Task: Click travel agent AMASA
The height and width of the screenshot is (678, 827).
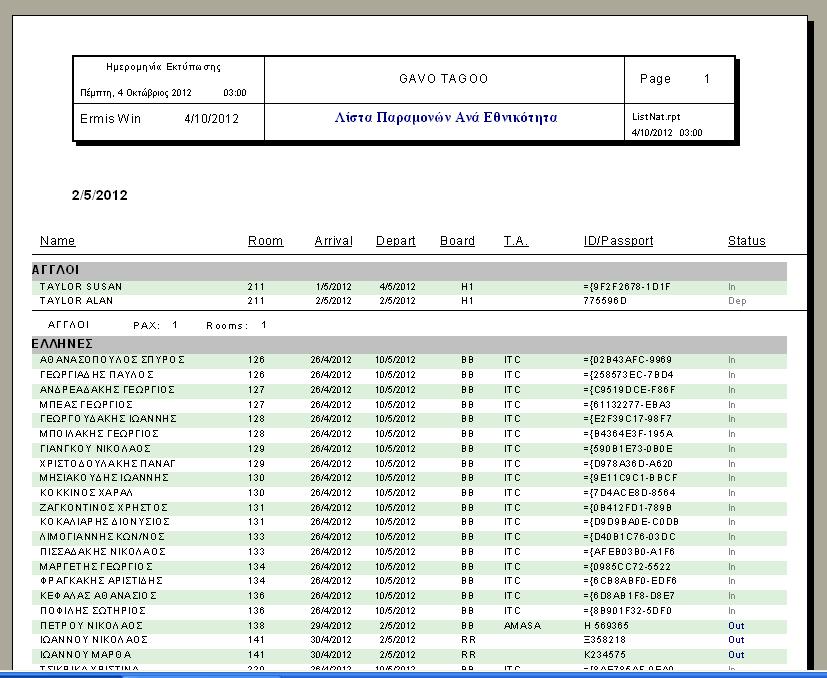Action: 523,626
